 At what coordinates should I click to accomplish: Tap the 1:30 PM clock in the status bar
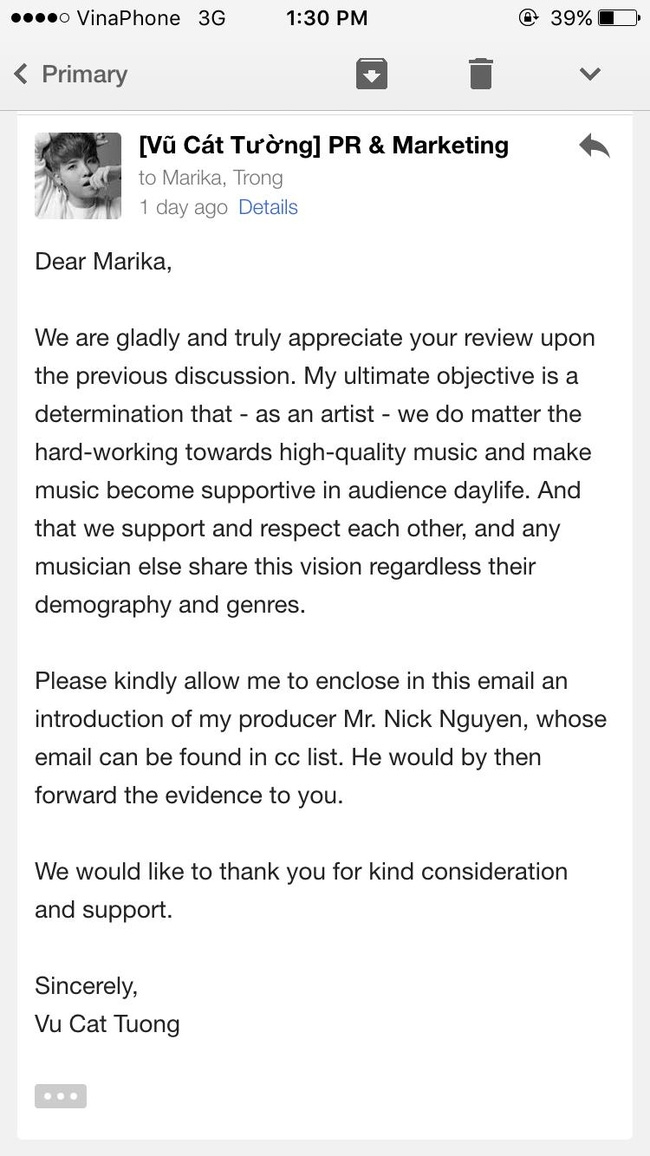point(326,18)
